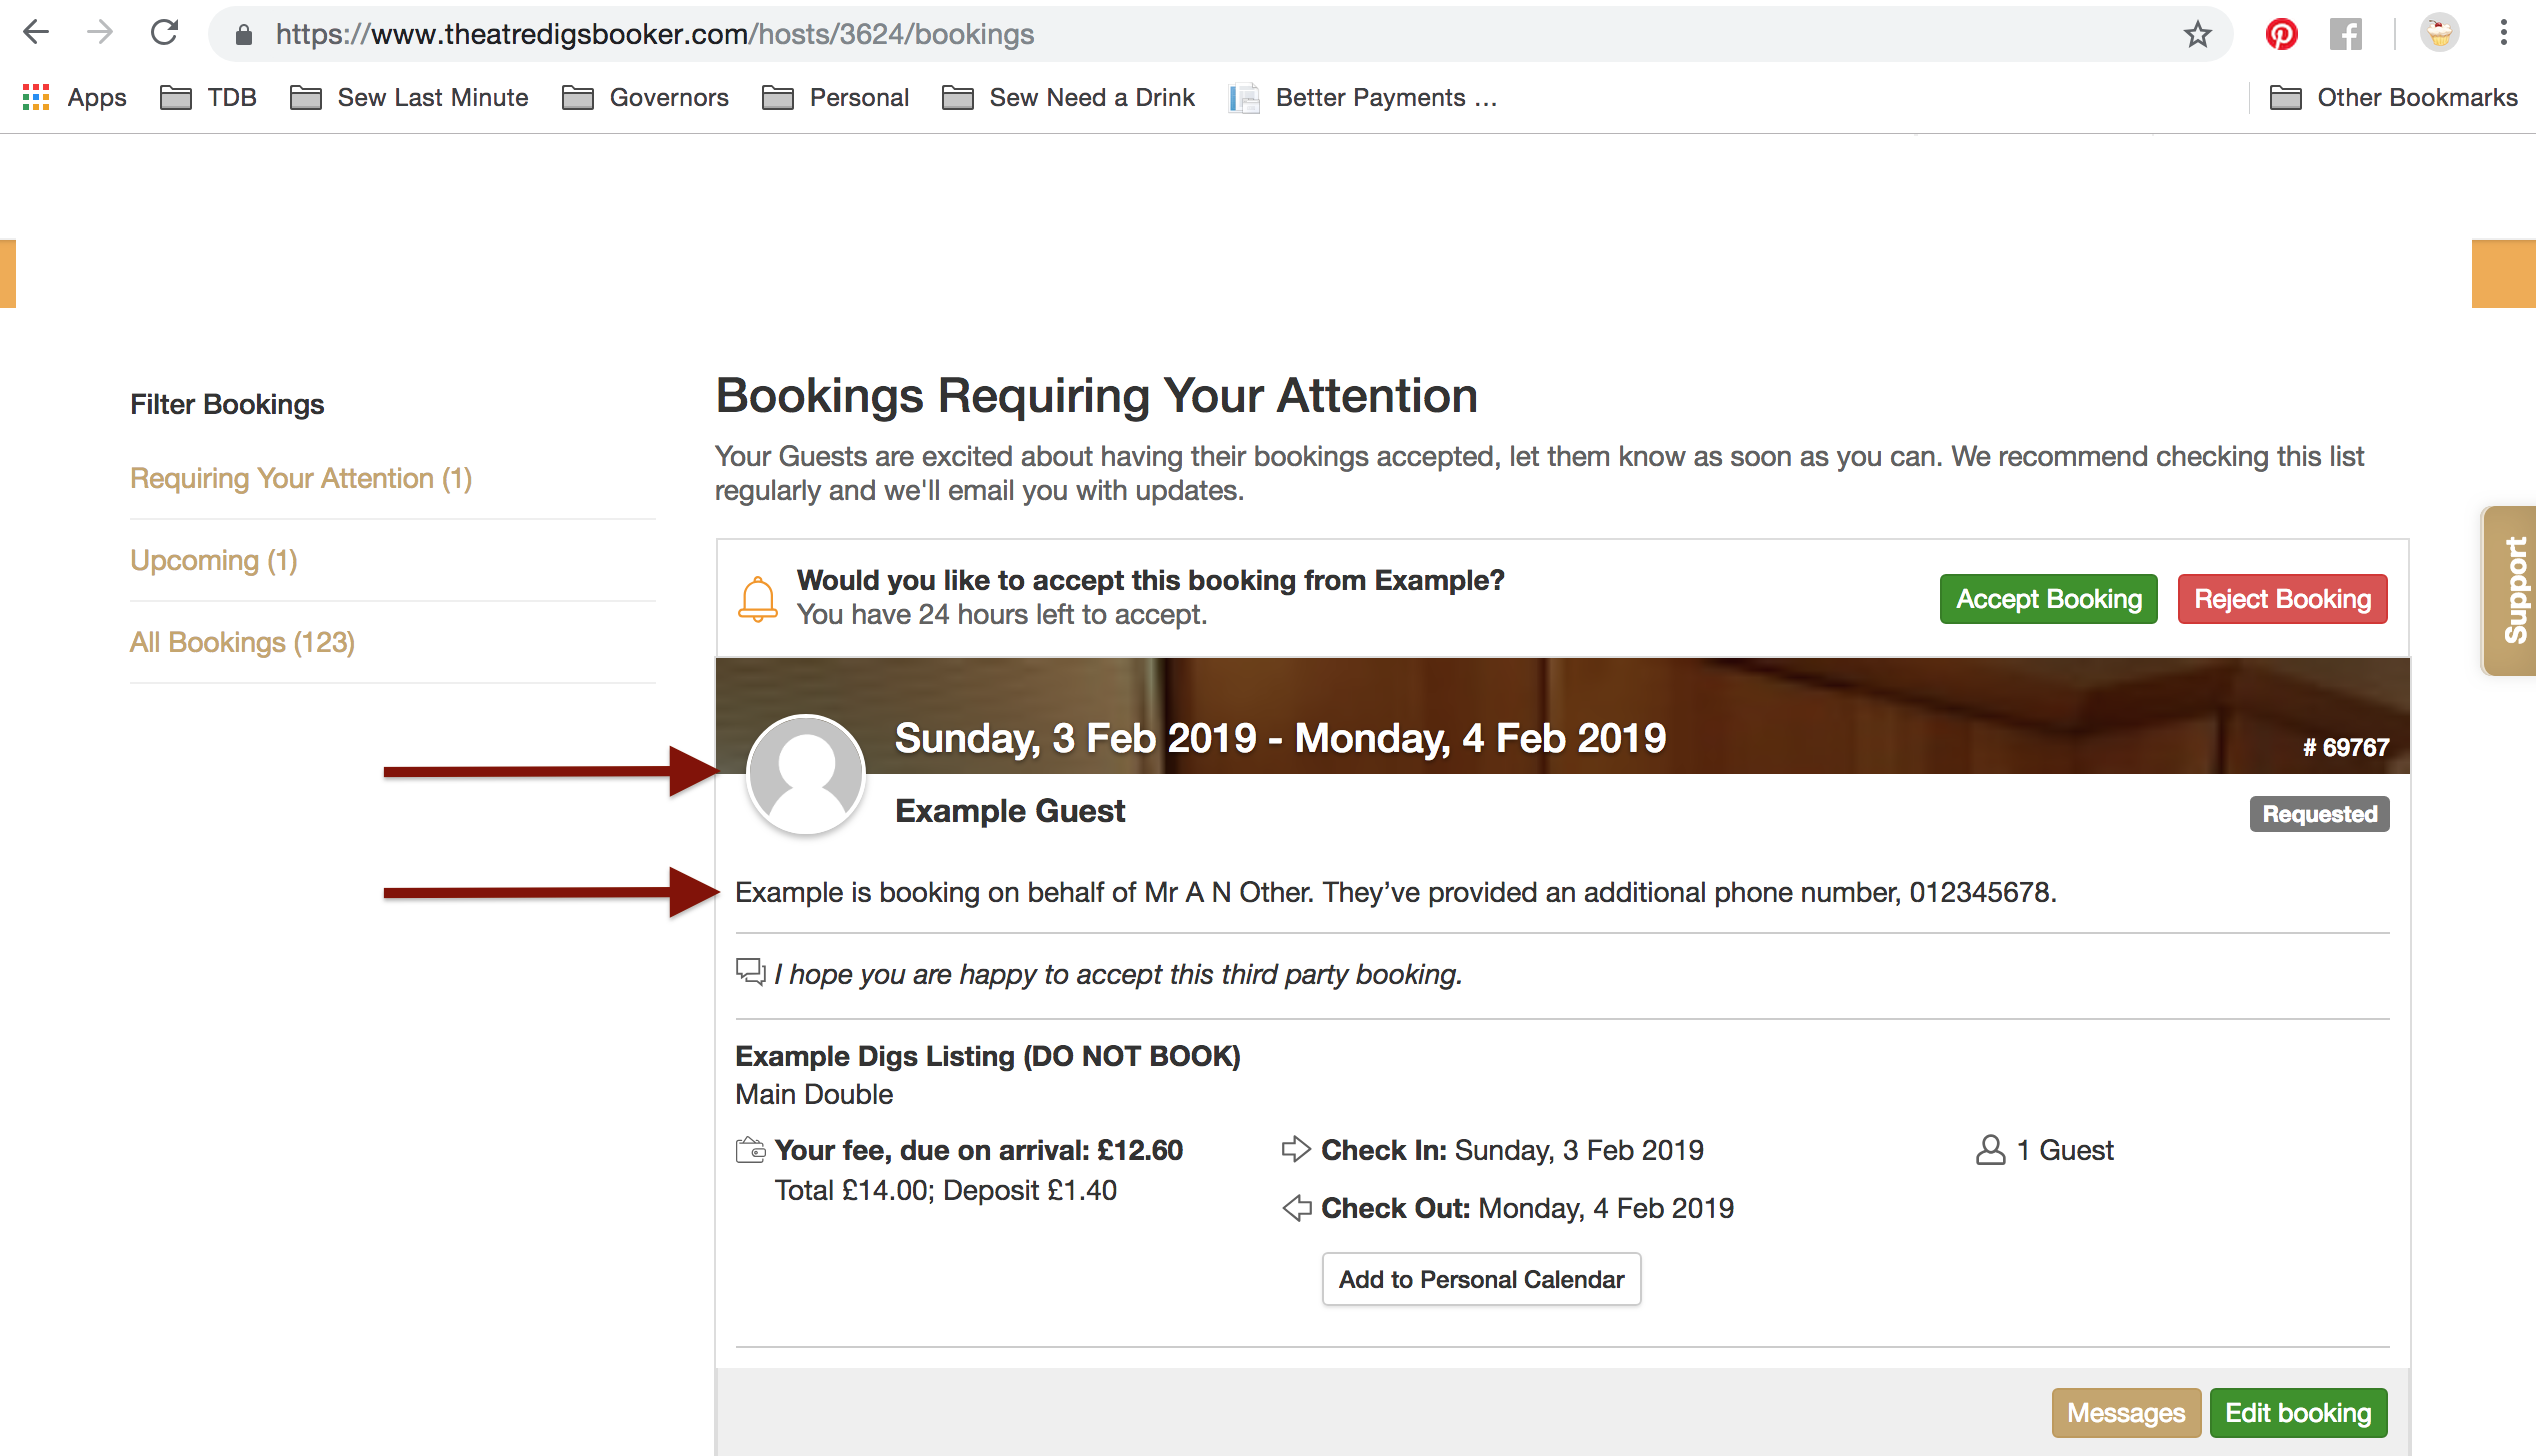Click the notification bell icon
The image size is (2536, 1456).
coord(757,598)
